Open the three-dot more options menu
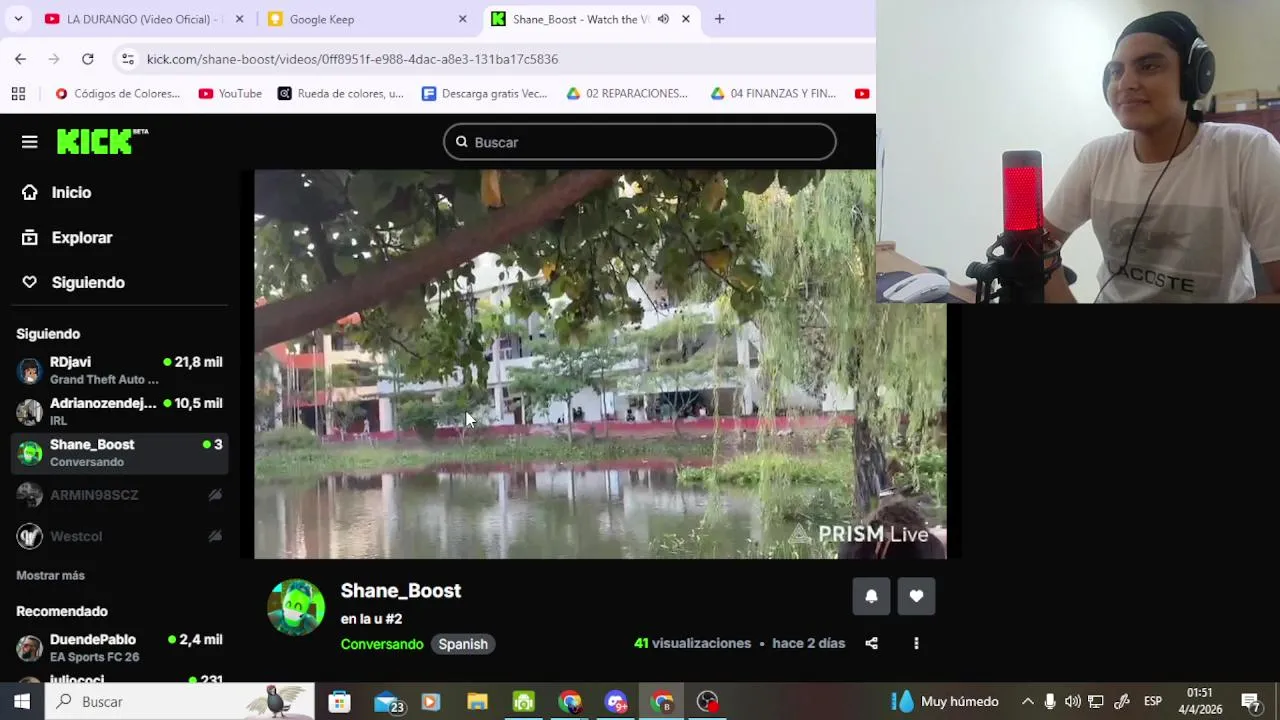The width and height of the screenshot is (1280, 720). click(x=916, y=643)
